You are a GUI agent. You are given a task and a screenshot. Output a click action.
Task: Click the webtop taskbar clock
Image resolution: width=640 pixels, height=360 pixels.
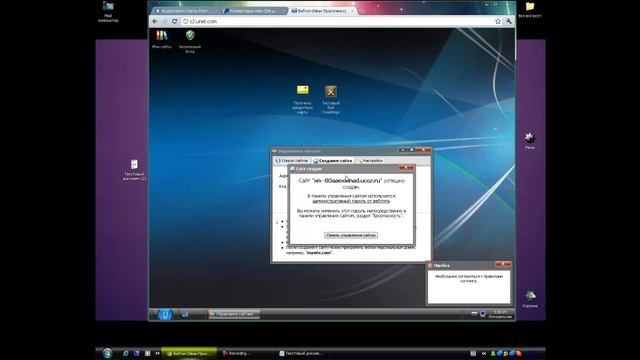(x=500, y=314)
